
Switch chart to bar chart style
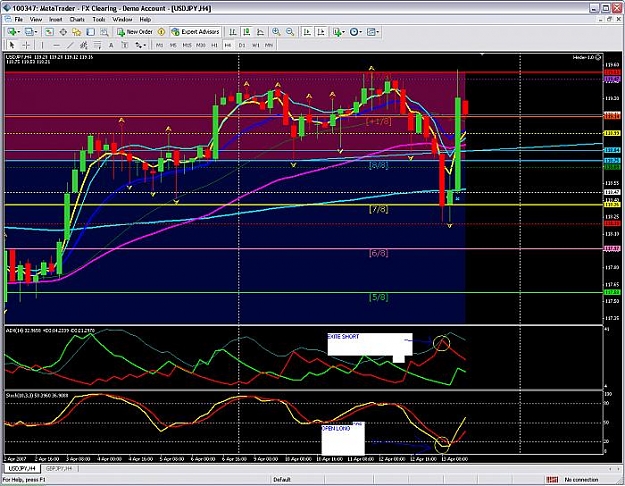pos(233,32)
